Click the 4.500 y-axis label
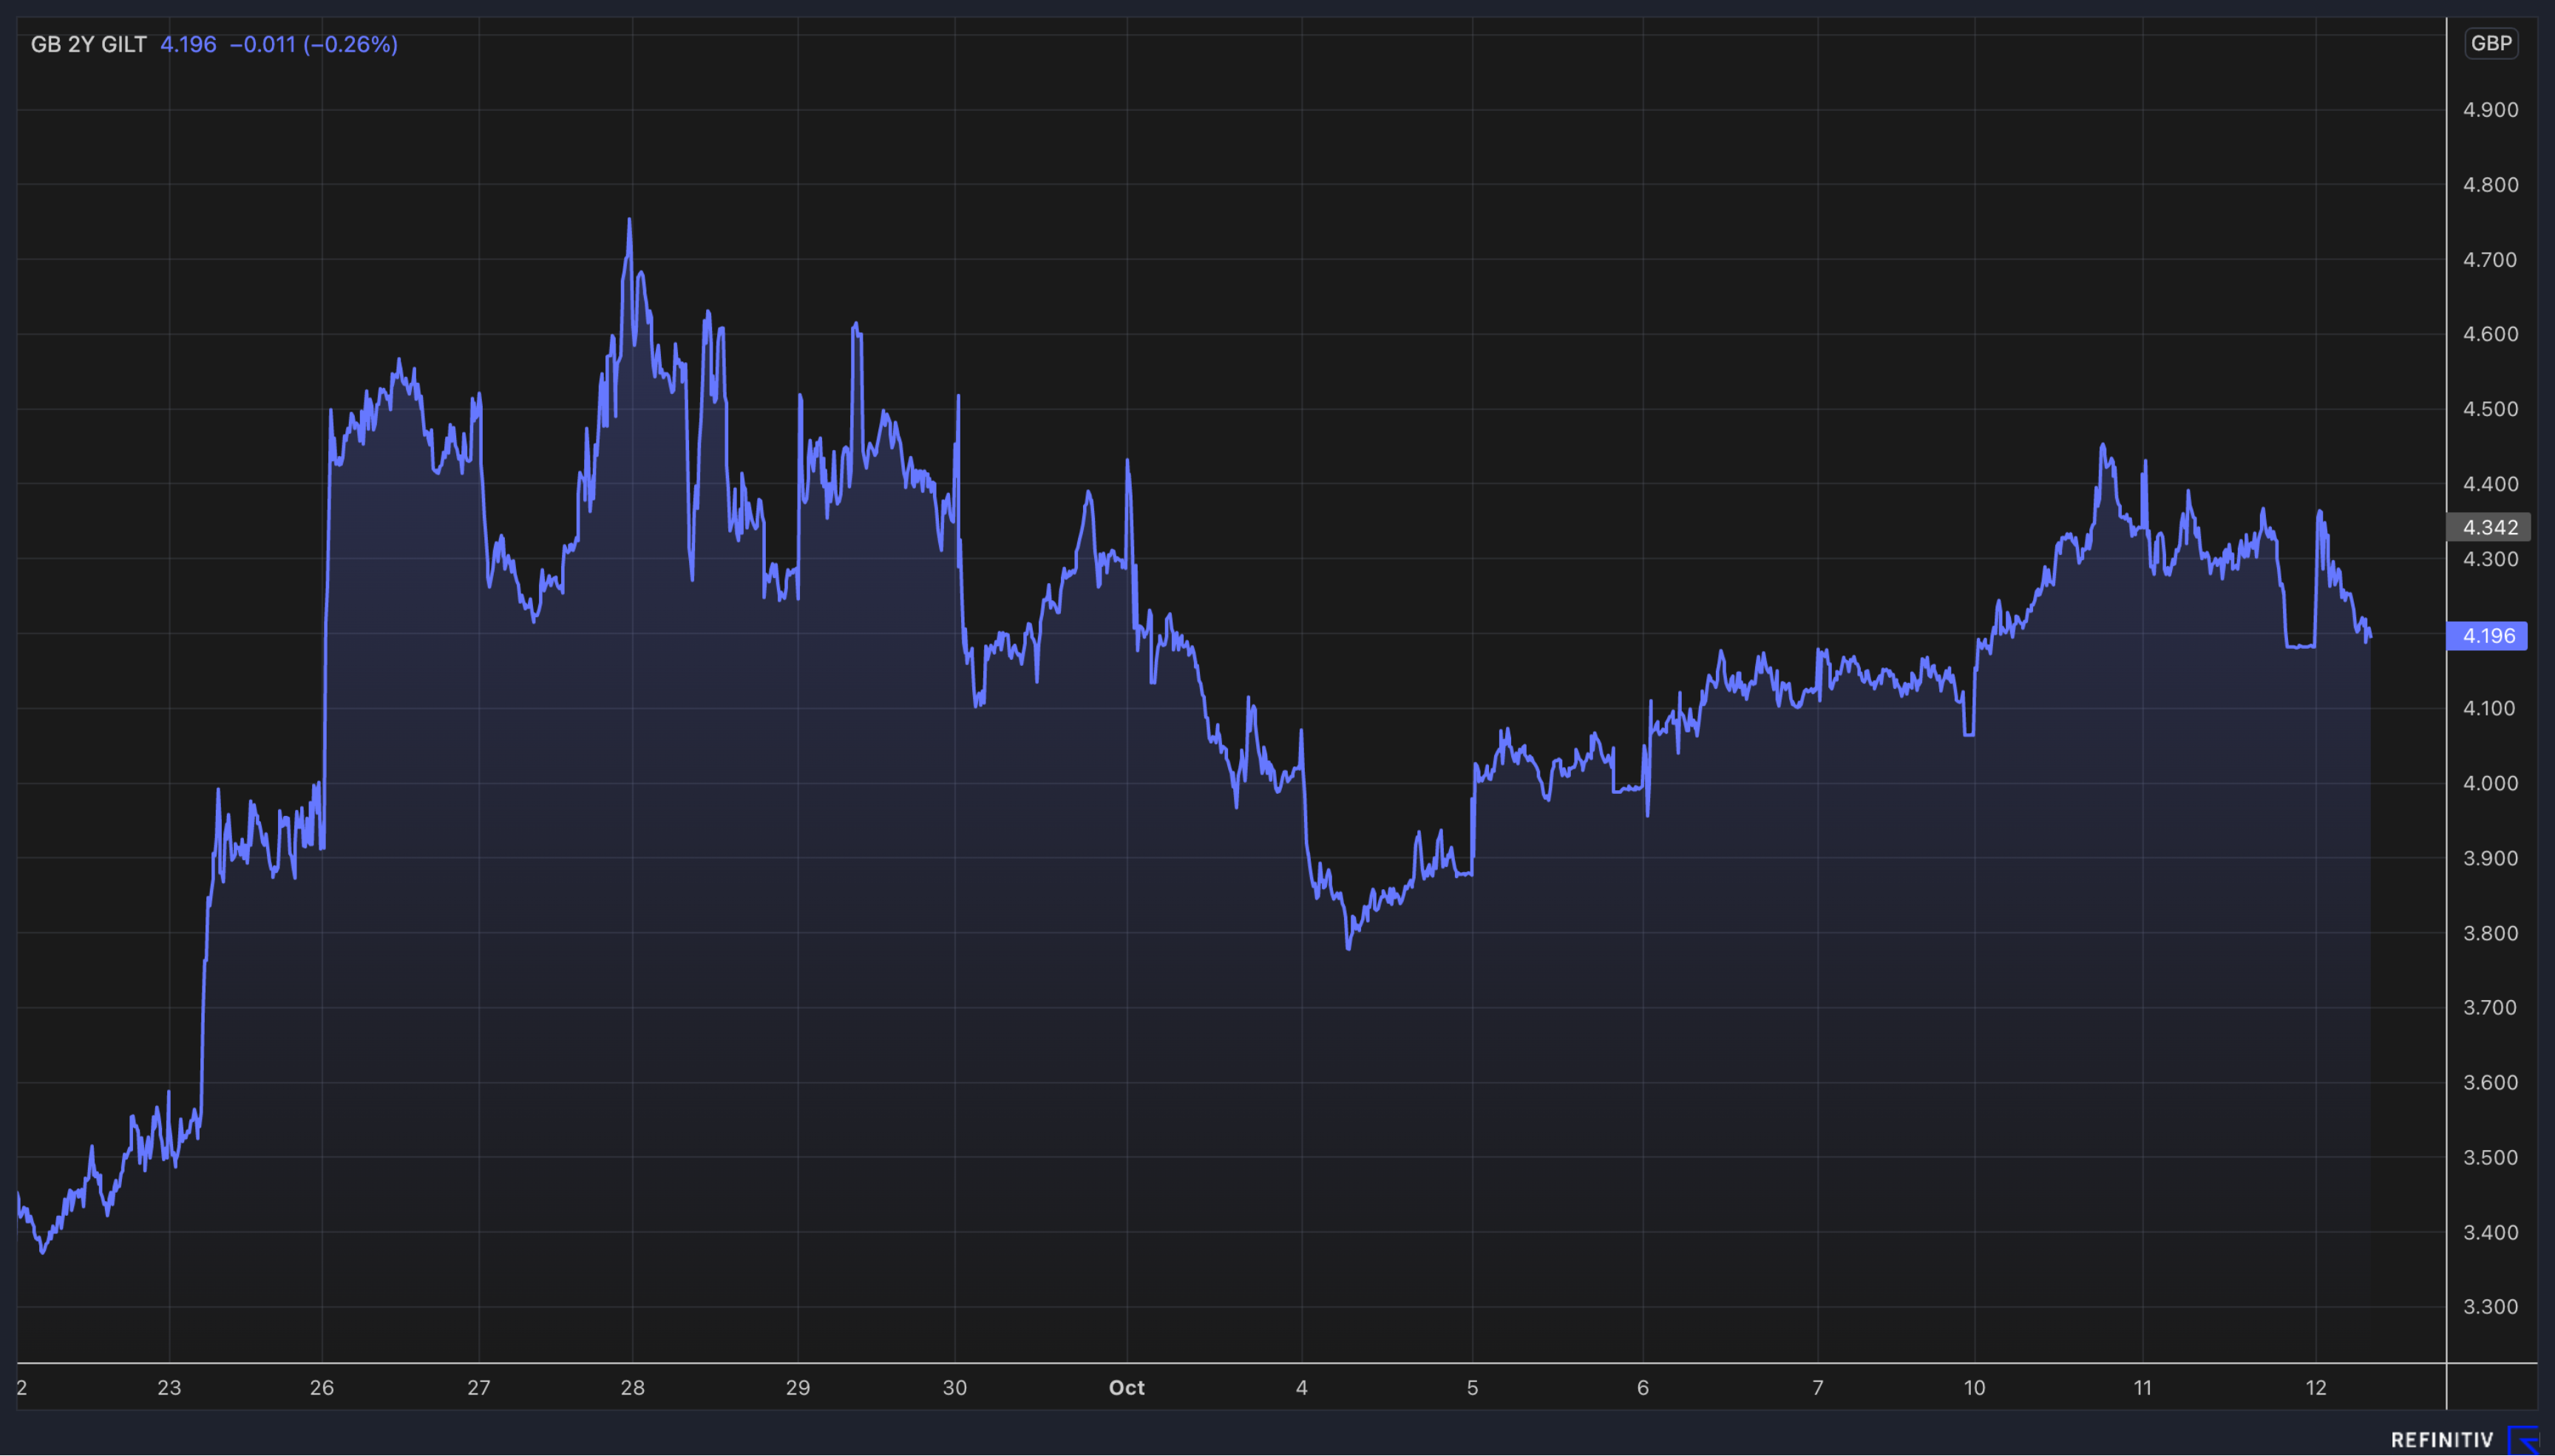Image resolution: width=2555 pixels, height=1456 pixels. pyautogui.click(x=2490, y=409)
